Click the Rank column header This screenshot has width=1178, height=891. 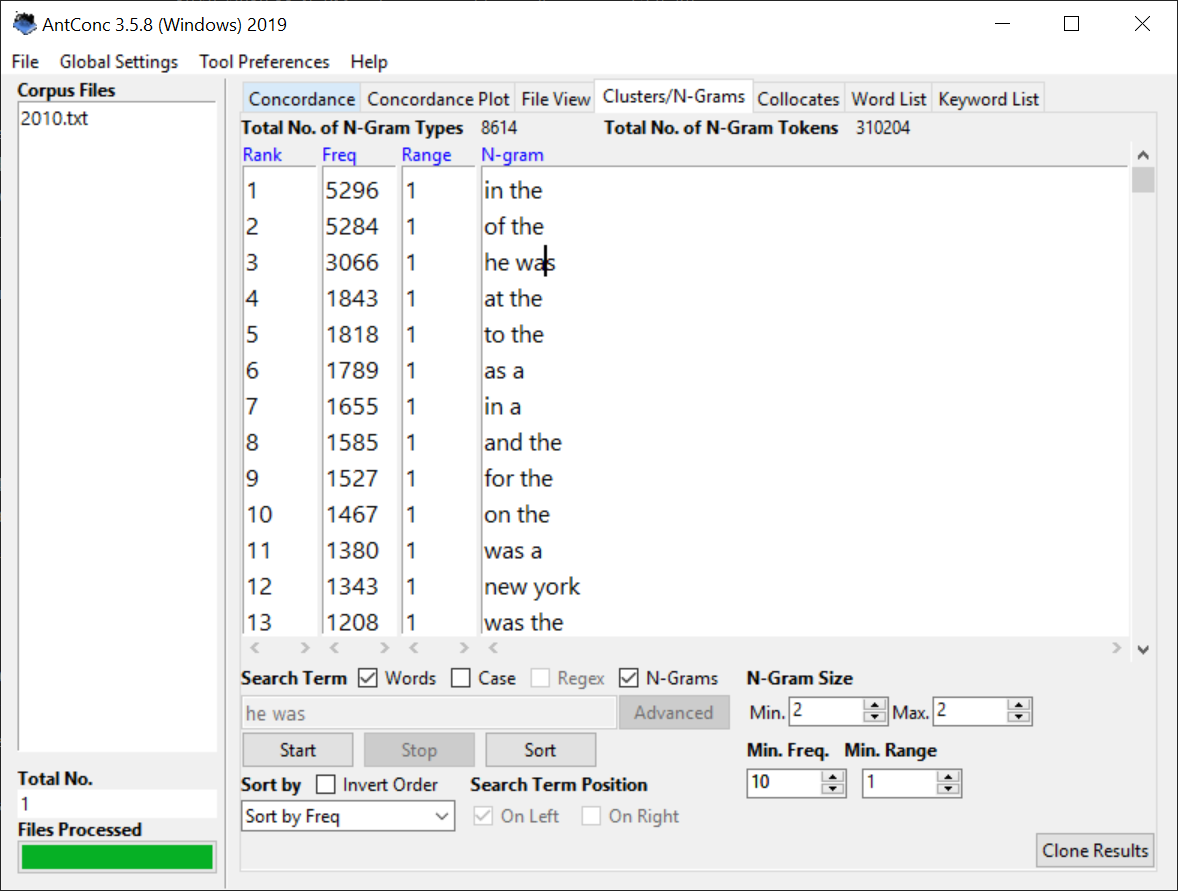pos(262,155)
